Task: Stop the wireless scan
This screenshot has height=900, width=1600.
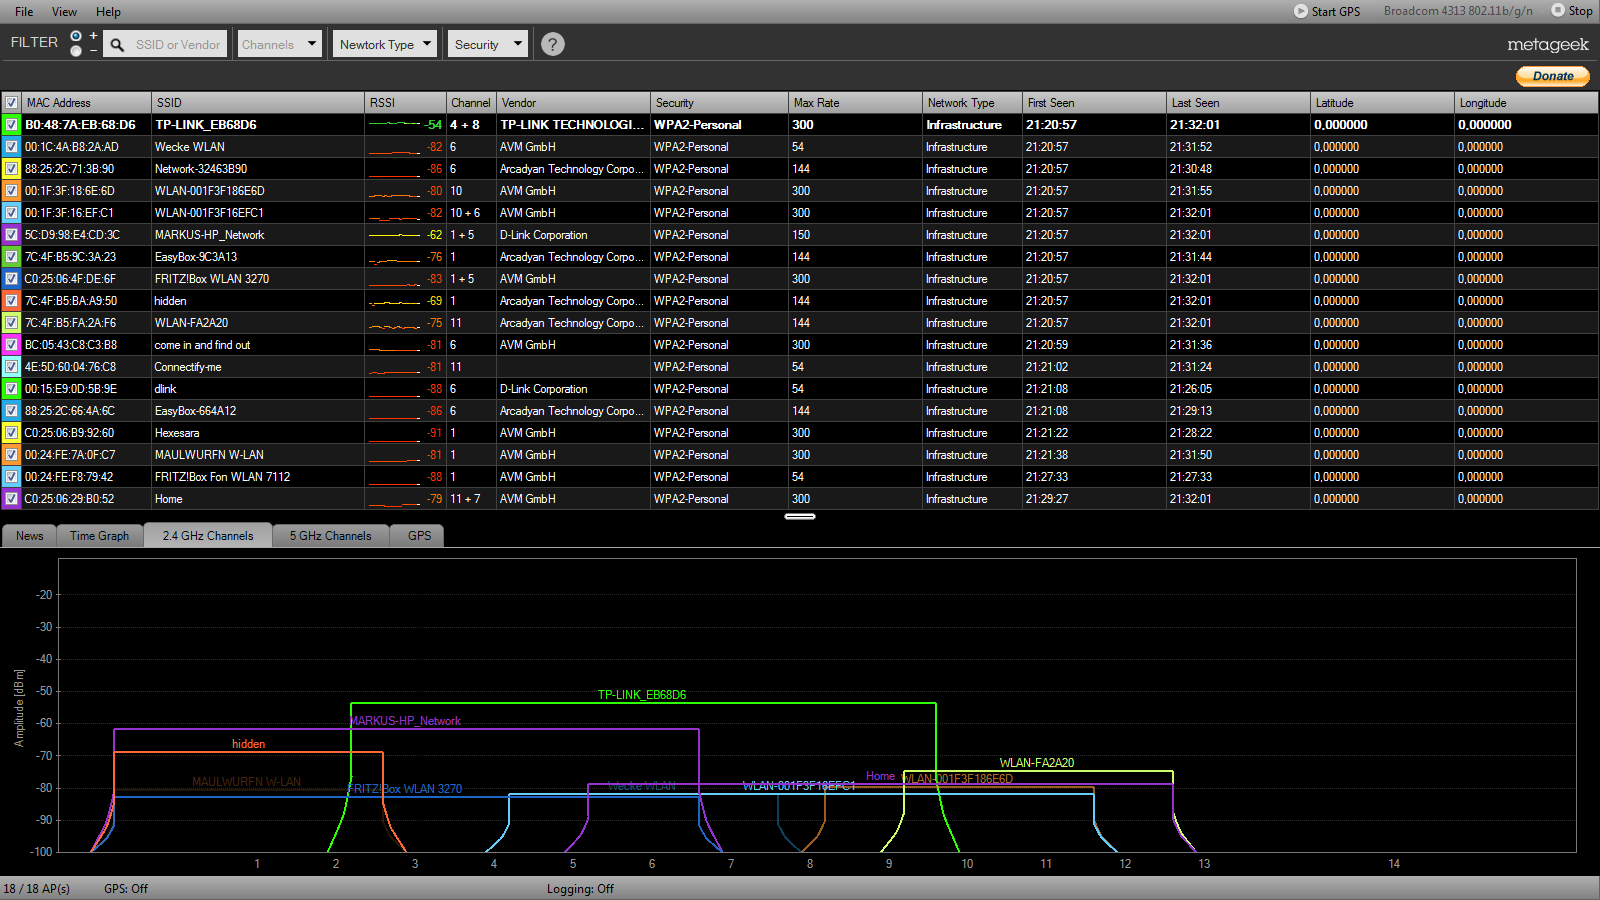Action: (1572, 11)
